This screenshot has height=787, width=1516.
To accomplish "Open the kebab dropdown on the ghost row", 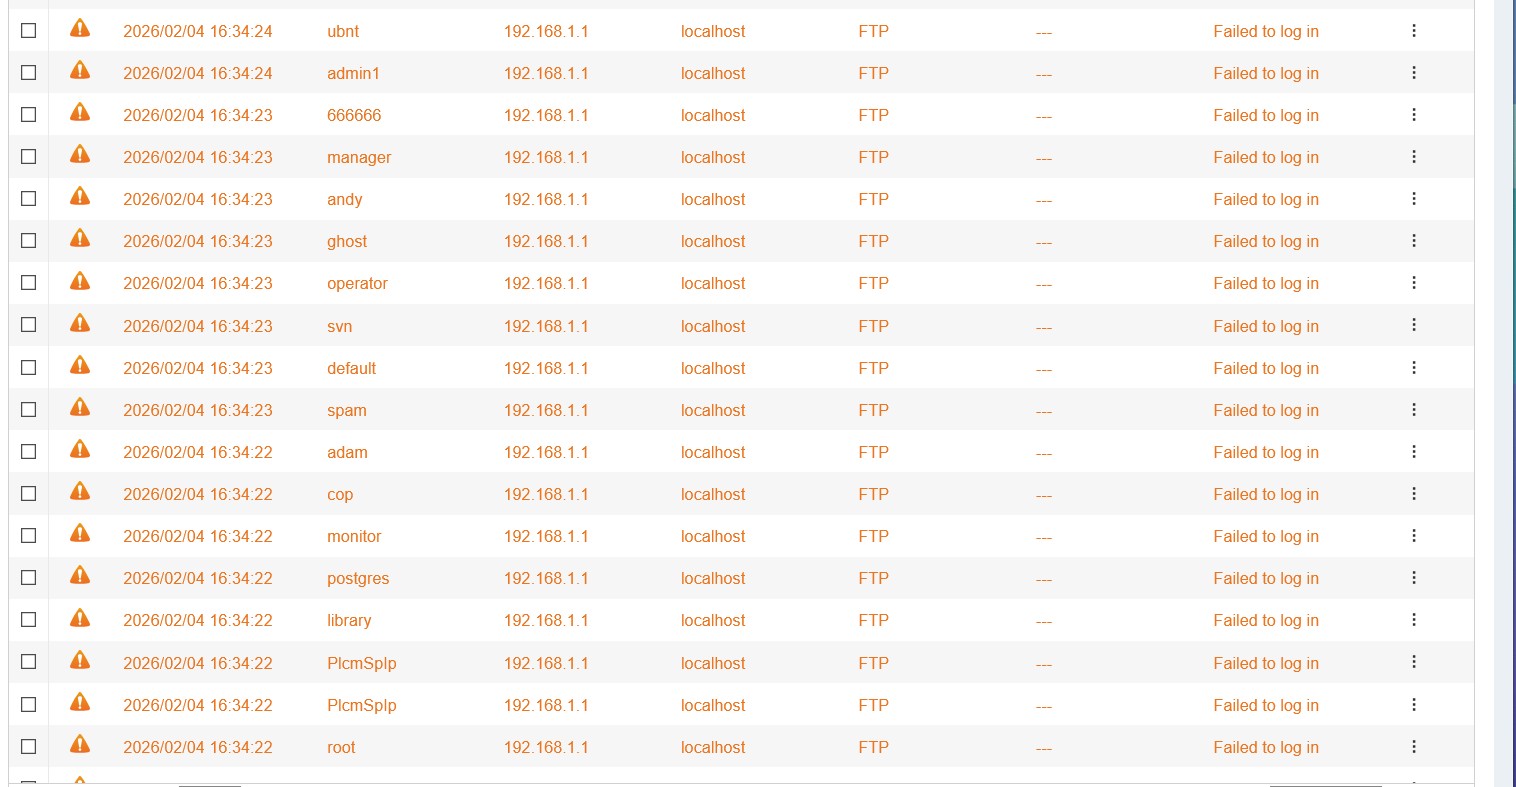I will click(x=1414, y=241).
